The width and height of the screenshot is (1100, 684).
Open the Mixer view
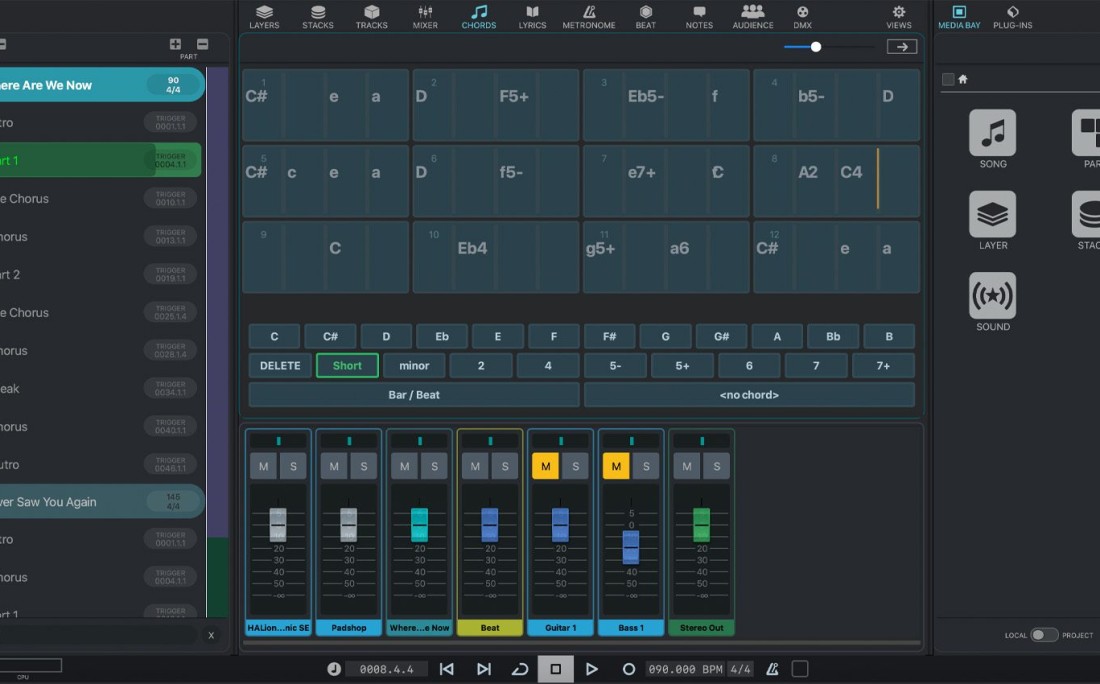(x=425, y=17)
